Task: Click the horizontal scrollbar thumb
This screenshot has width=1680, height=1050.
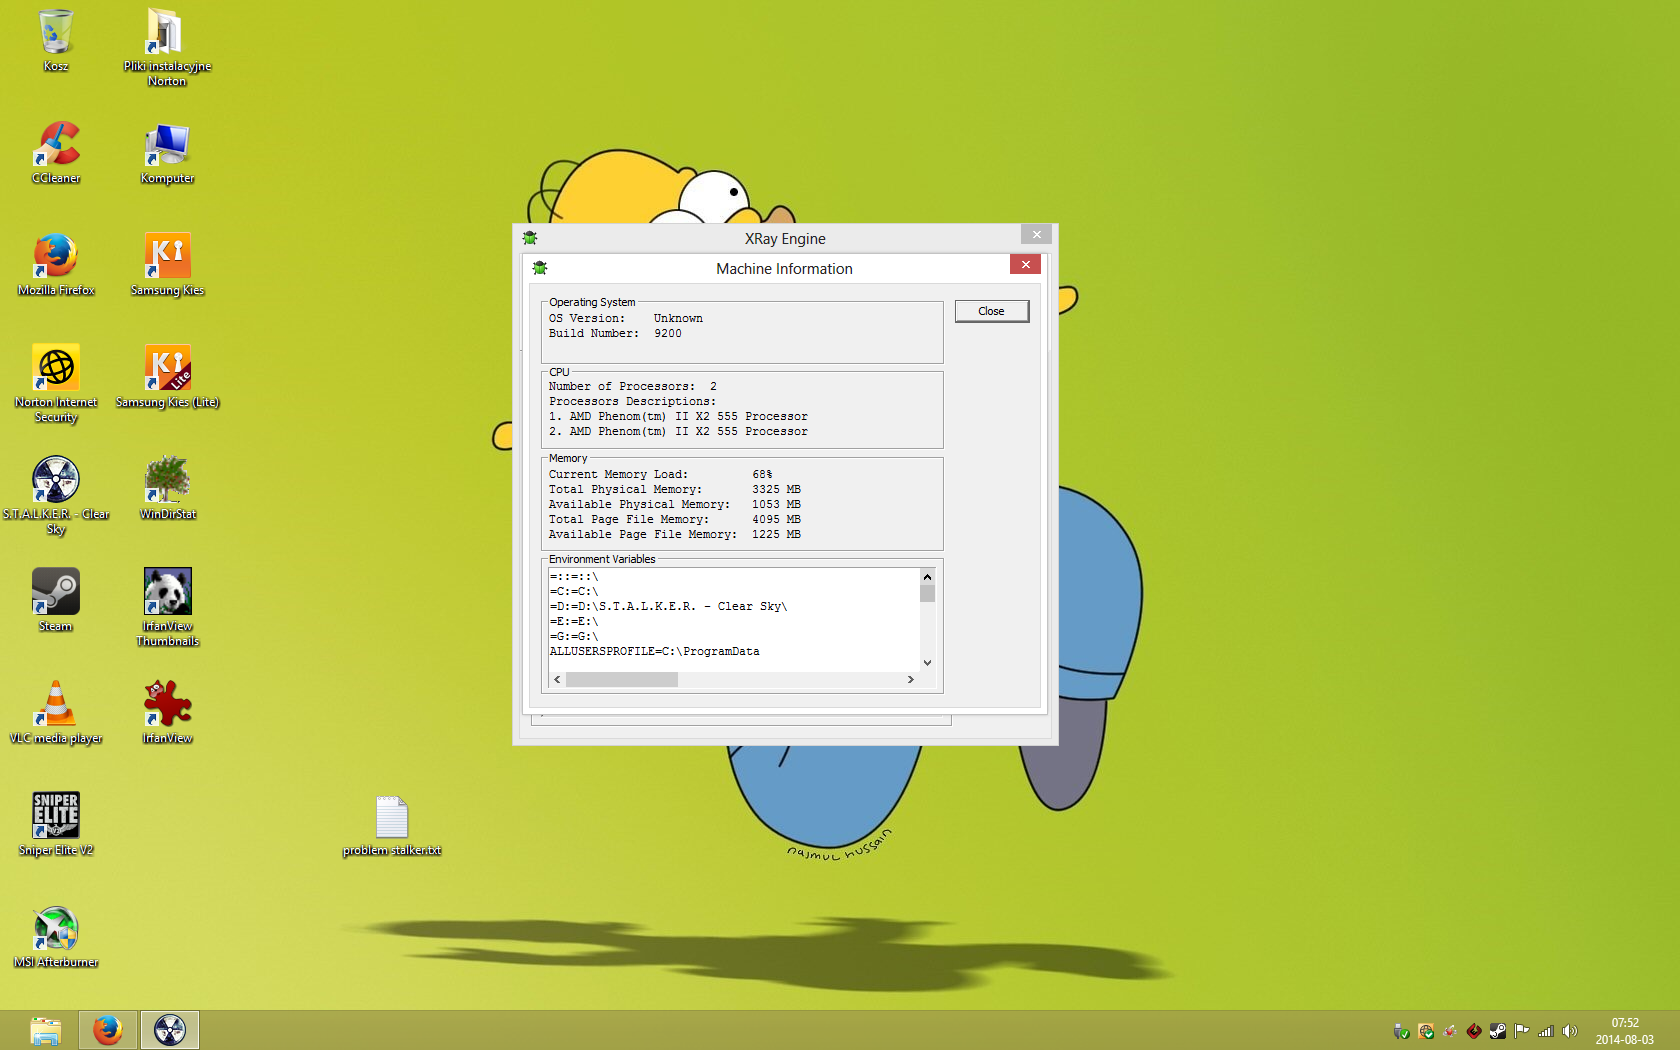Action: 622,679
